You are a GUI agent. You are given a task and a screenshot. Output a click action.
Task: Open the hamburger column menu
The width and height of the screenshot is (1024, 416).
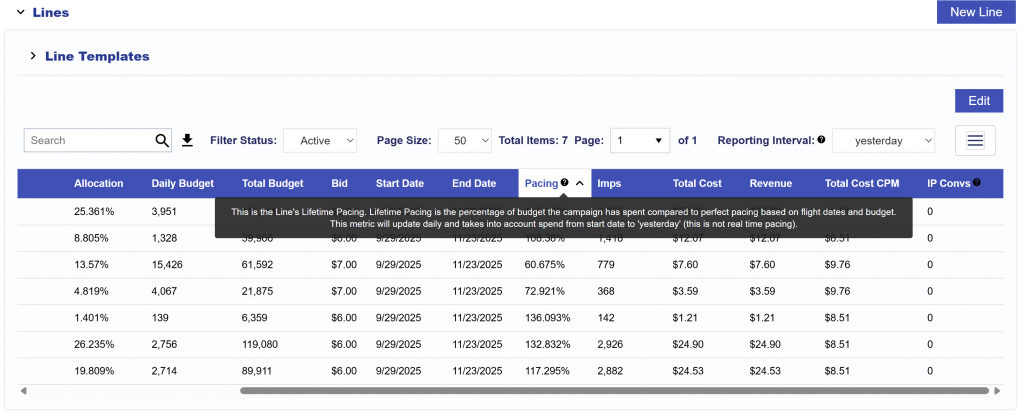click(974, 141)
